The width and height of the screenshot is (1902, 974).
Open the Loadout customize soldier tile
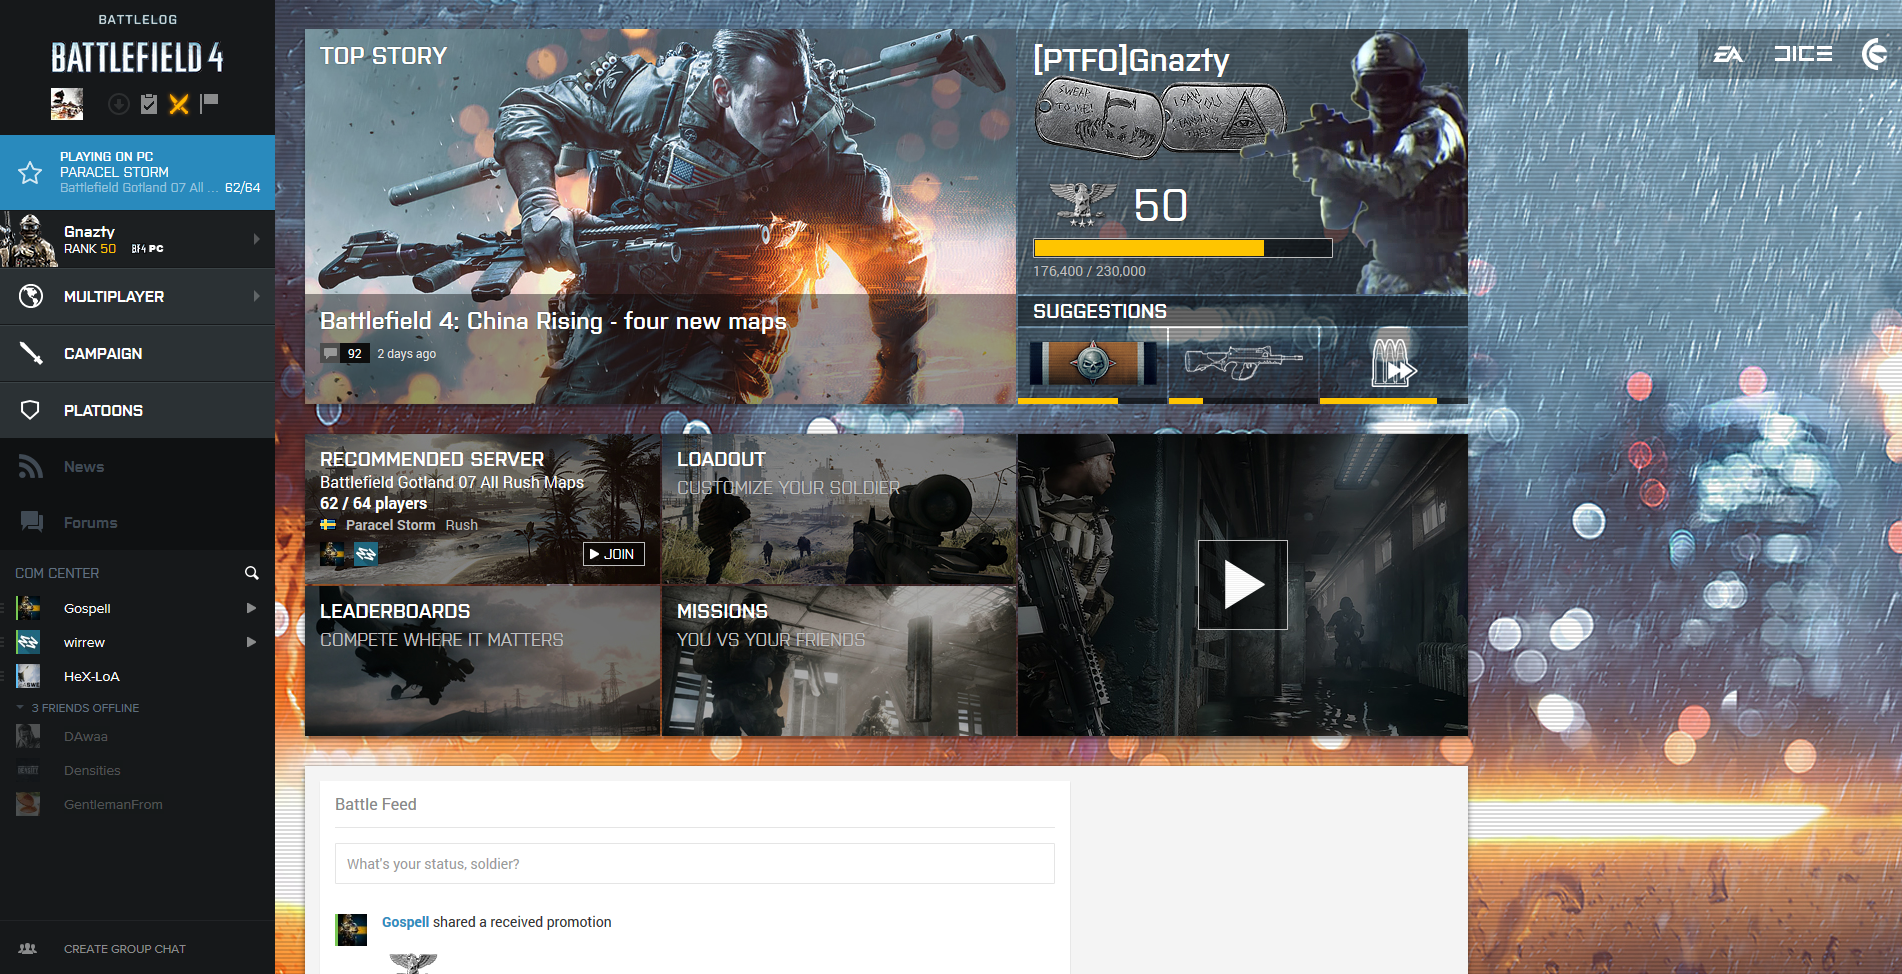(839, 509)
